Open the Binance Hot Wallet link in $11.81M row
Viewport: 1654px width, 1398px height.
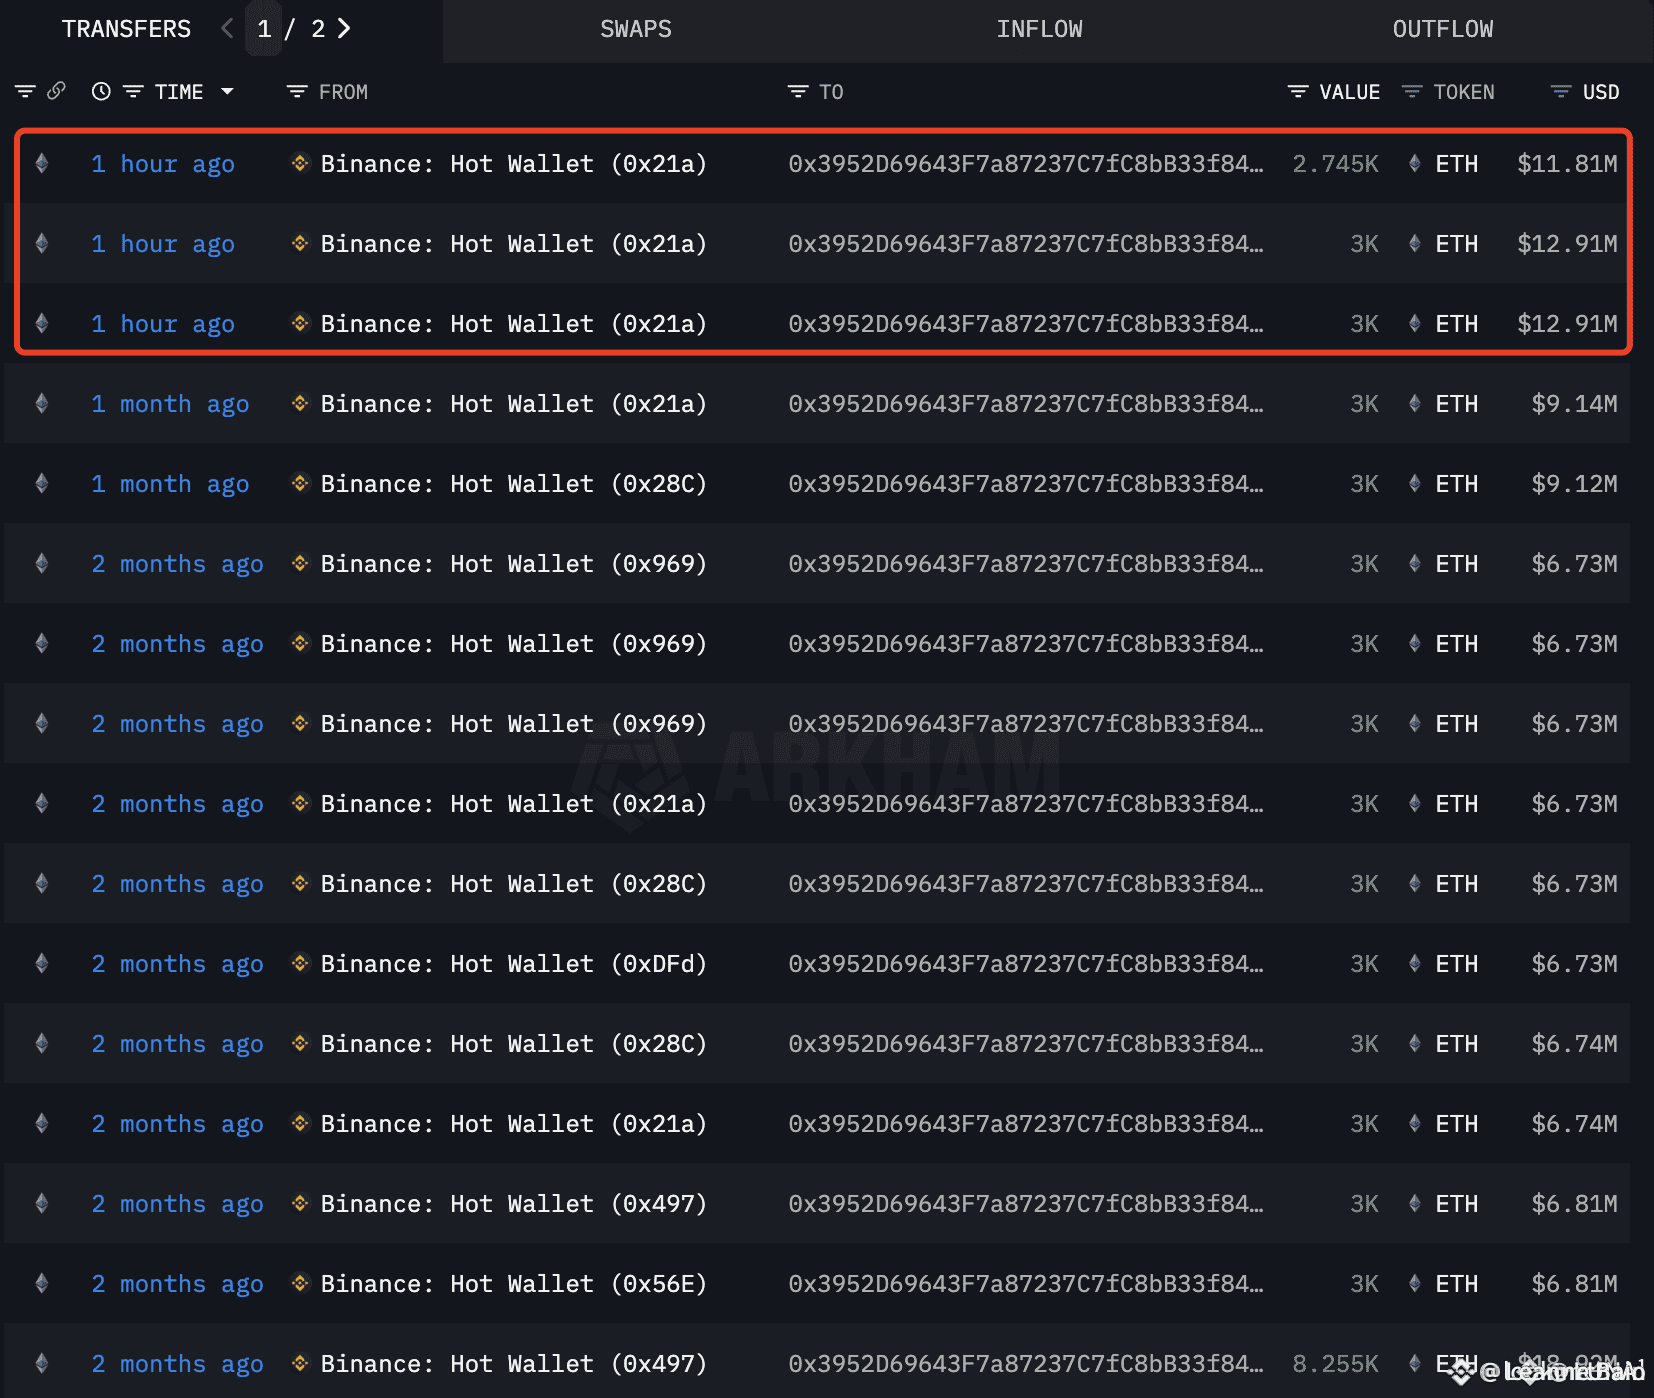(513, 163)
